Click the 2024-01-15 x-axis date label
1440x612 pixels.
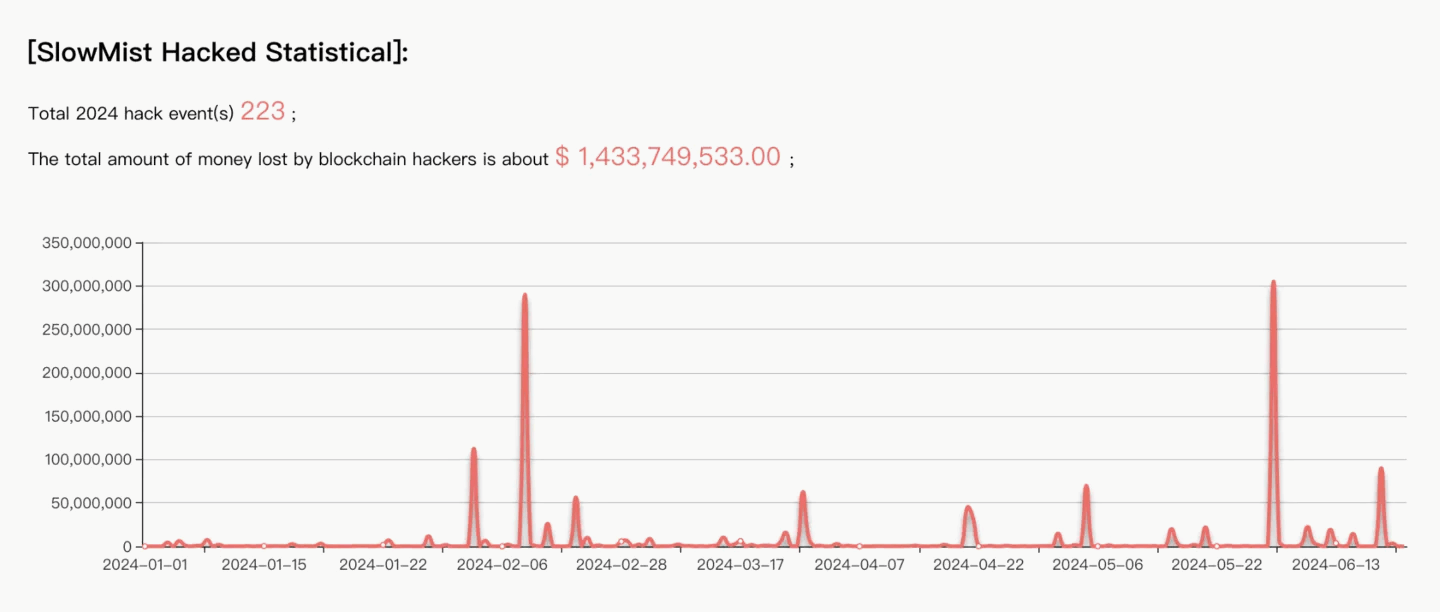264,565
